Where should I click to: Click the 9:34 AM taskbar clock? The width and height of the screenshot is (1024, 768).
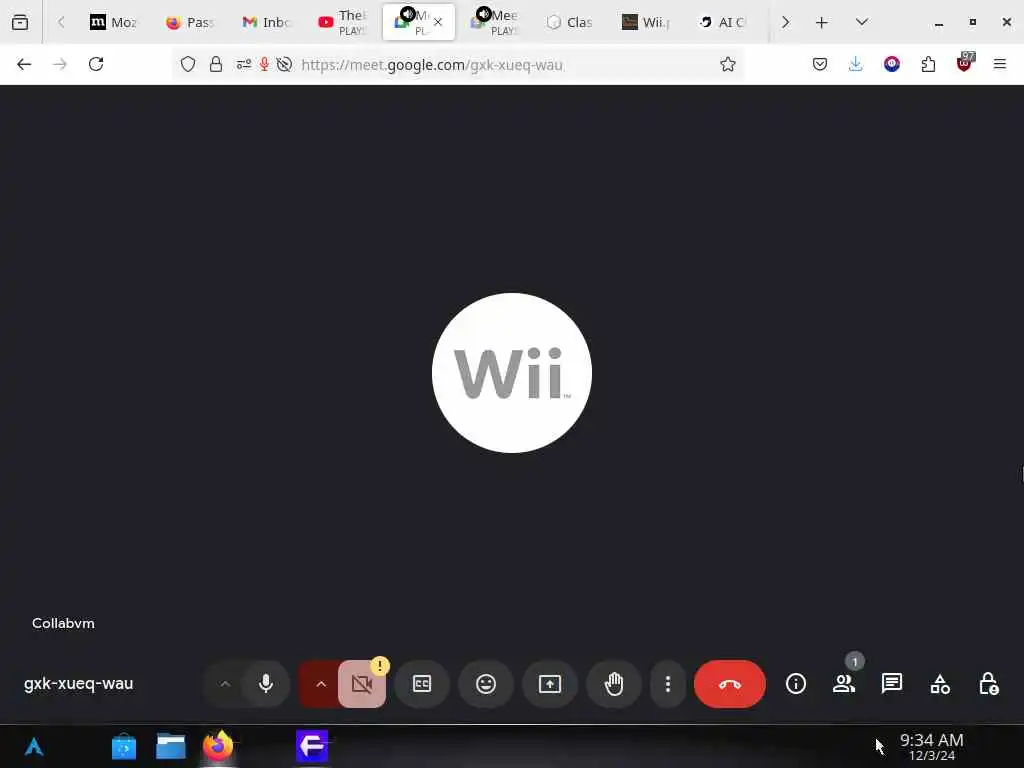(x=931, y=746)
